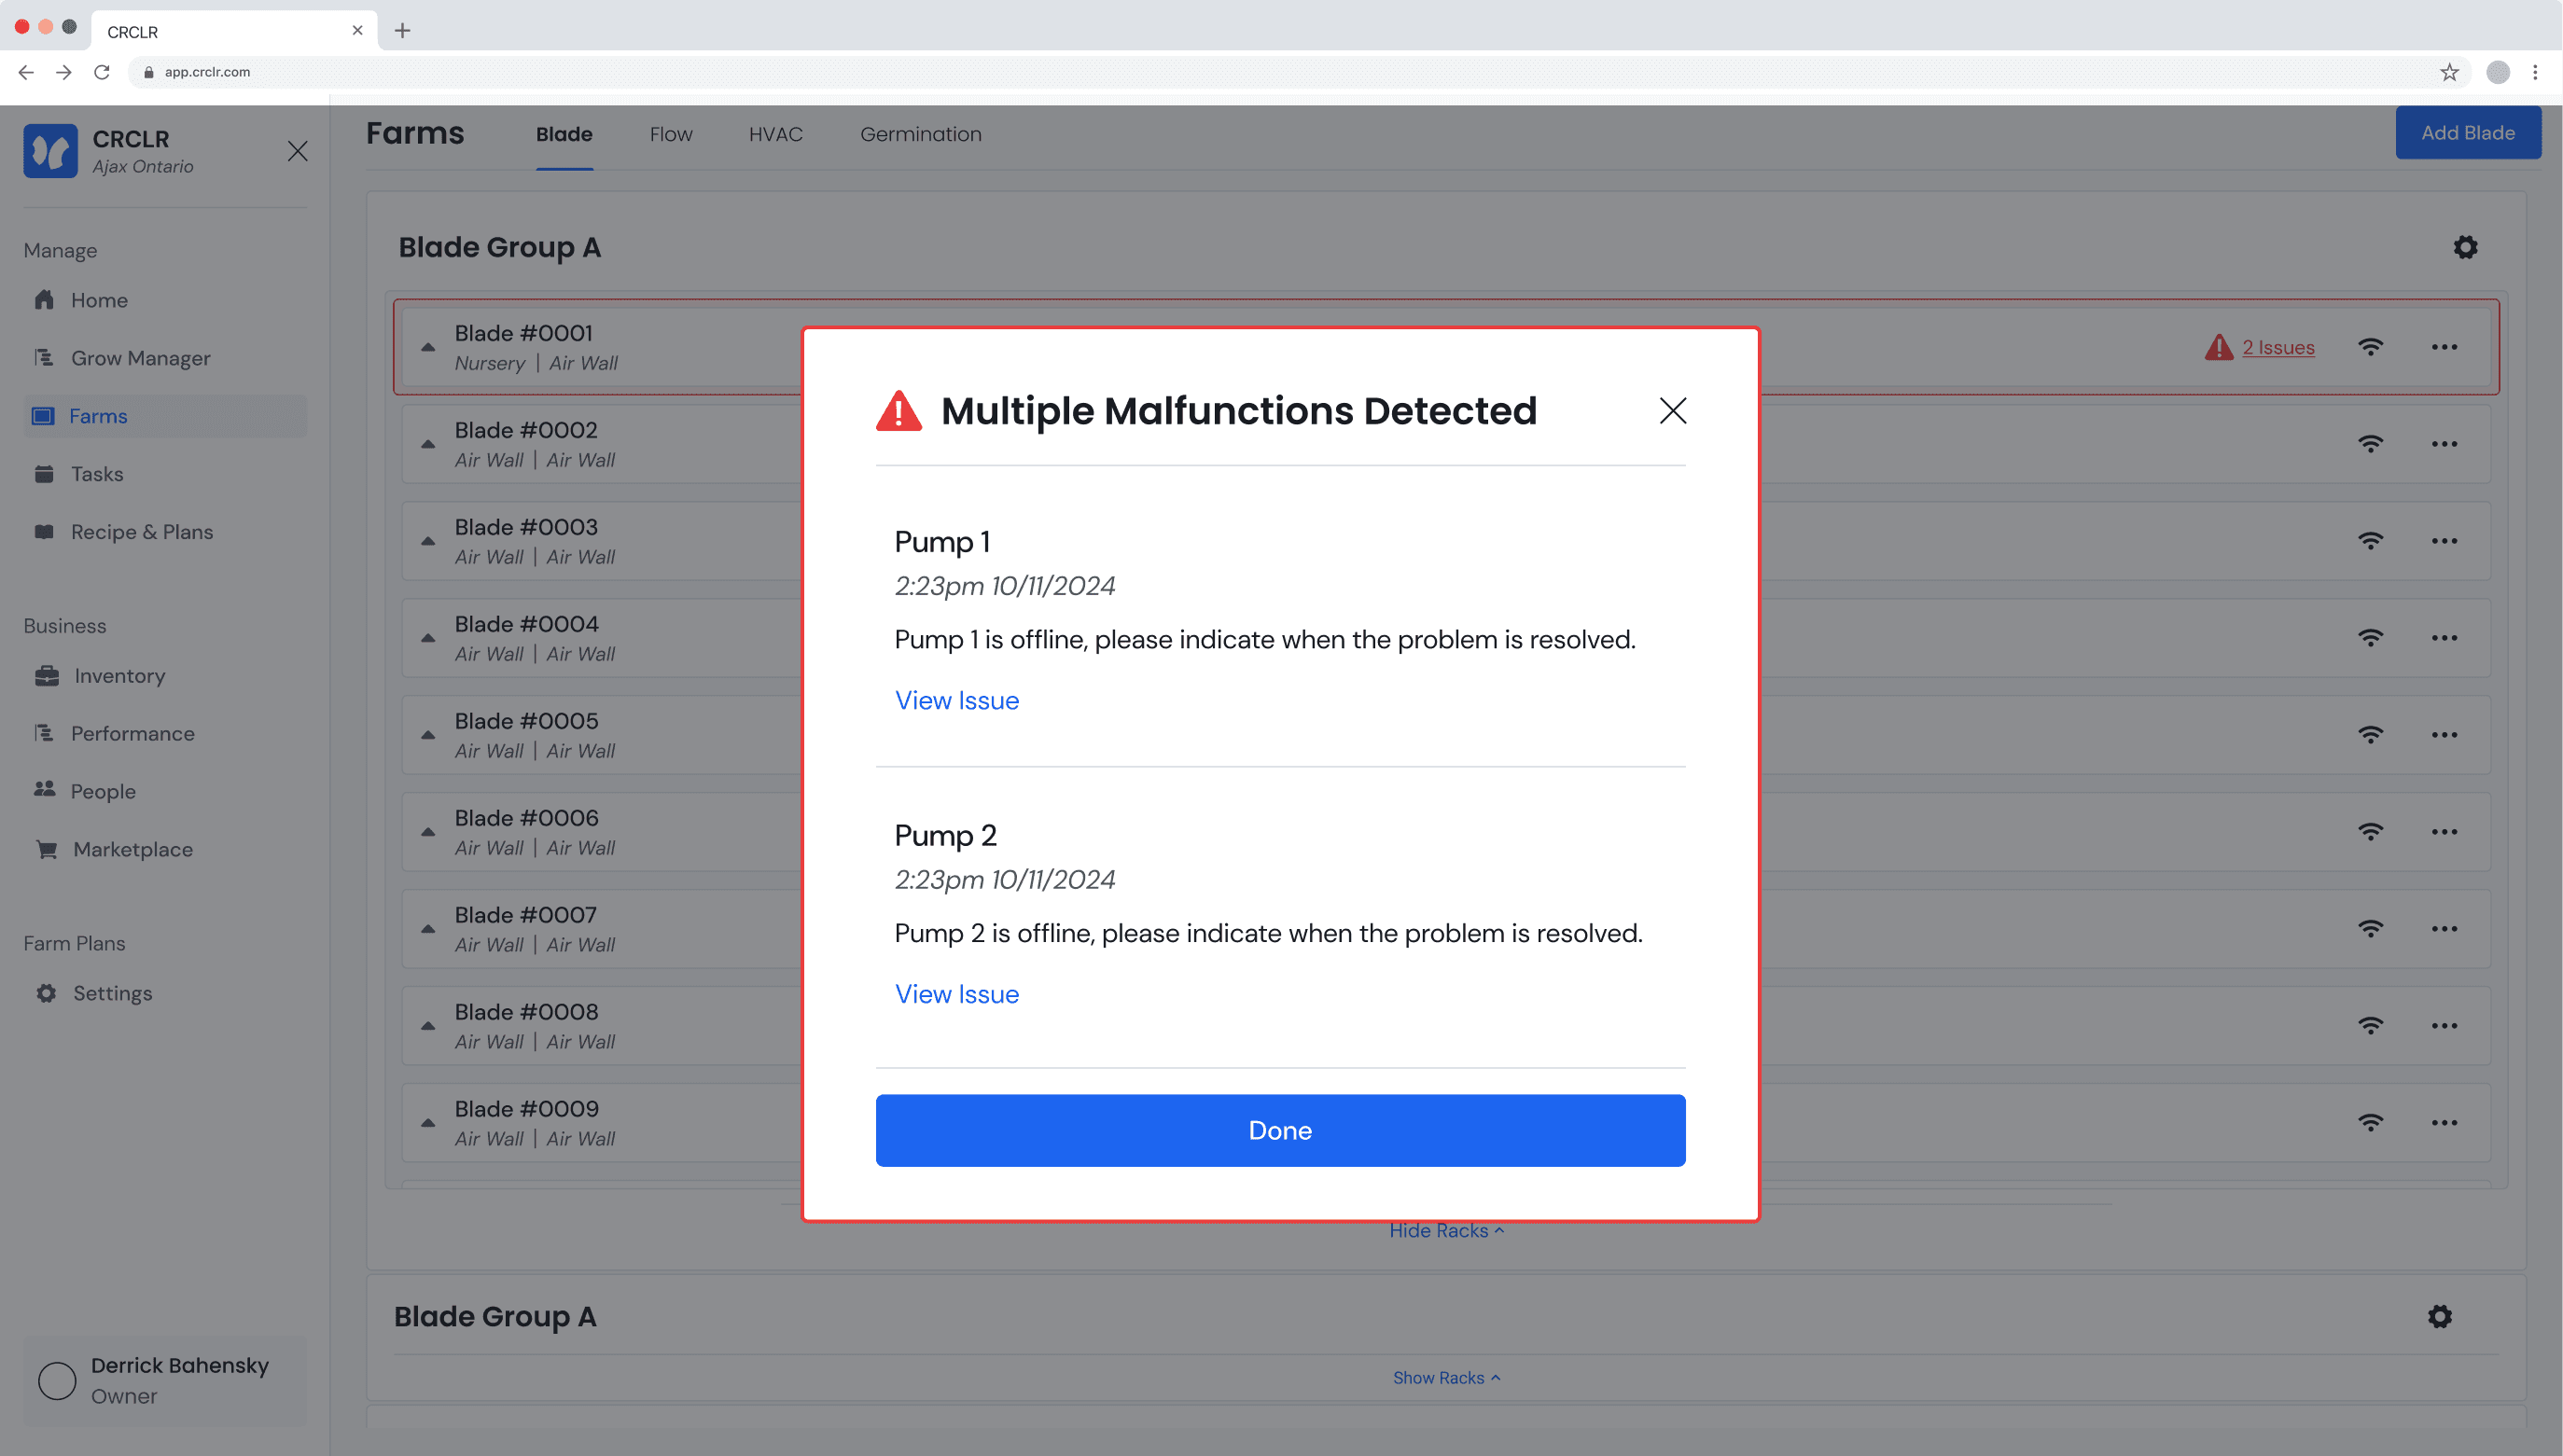
Task: Collapse the sidebar with X icon
Action: point(297,151)
